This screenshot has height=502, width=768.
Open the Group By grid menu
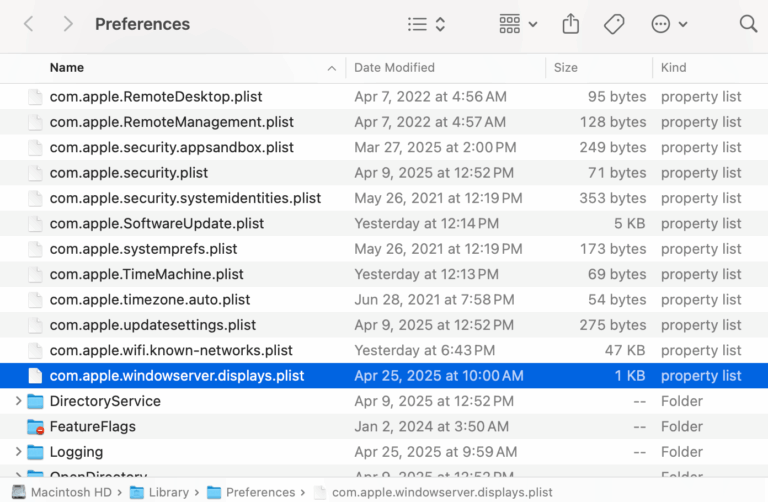pyautogui.click(x=518, y=24)
